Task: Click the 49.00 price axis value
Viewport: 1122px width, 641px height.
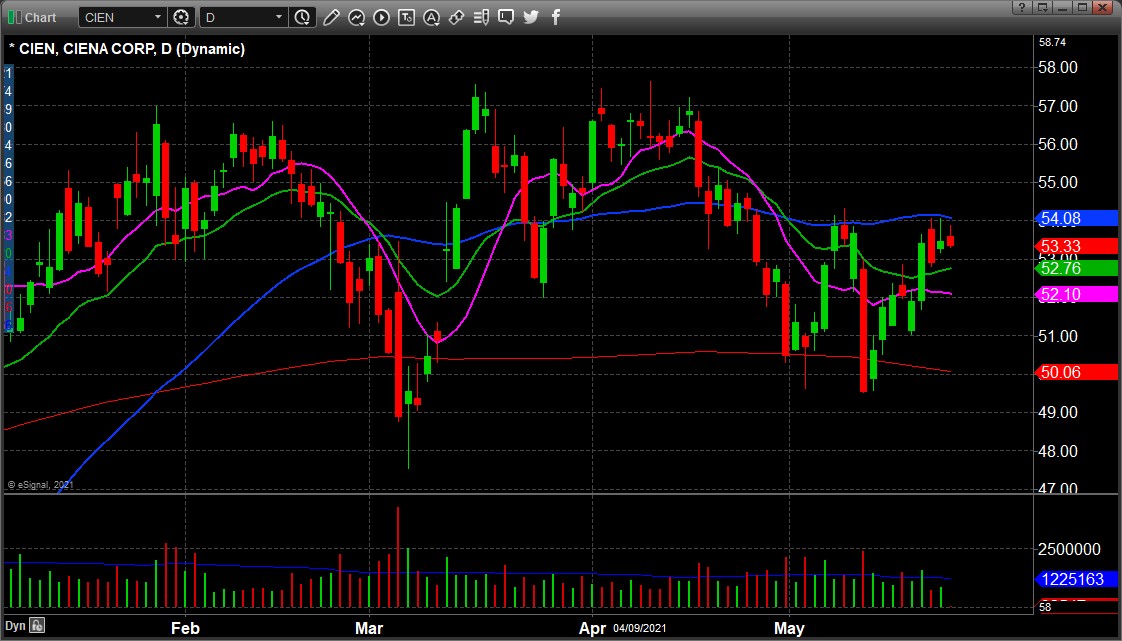Action: [x=1058, y=412]
